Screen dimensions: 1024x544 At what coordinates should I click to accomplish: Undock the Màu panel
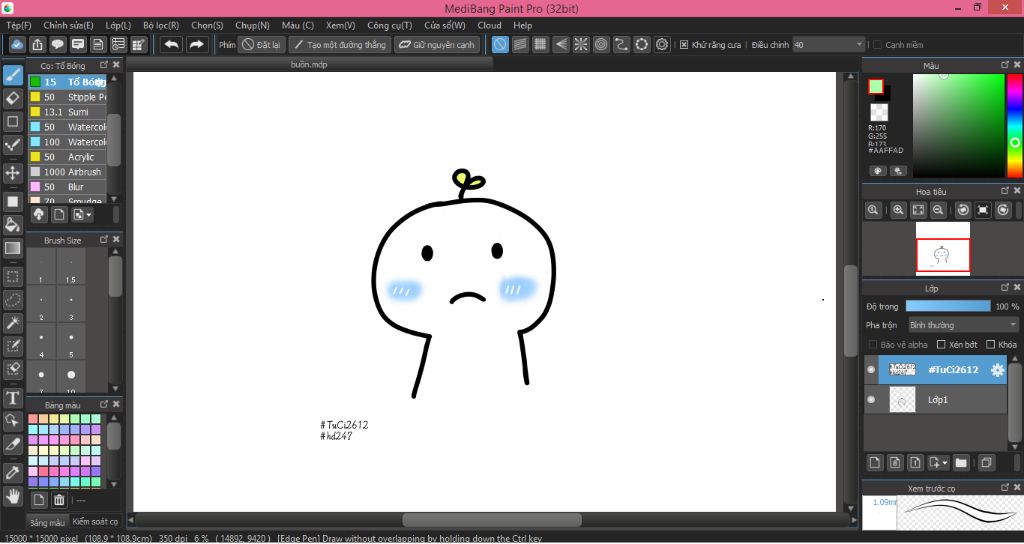coord(1005,65)
